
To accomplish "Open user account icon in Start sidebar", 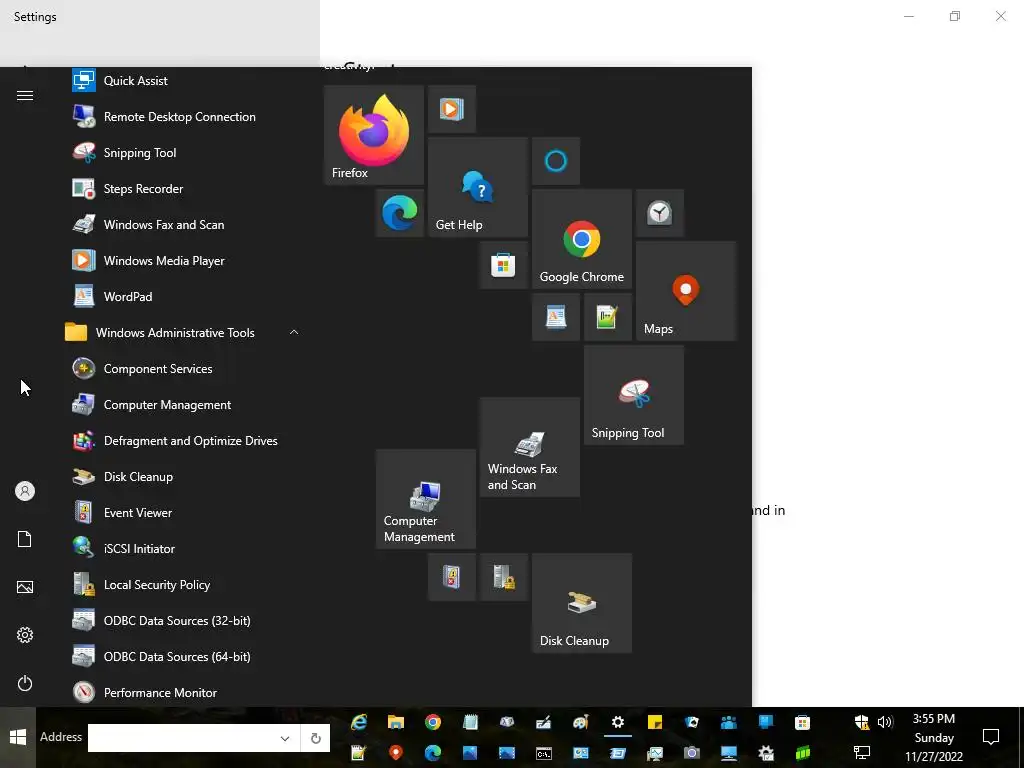I will coord(25,491).
